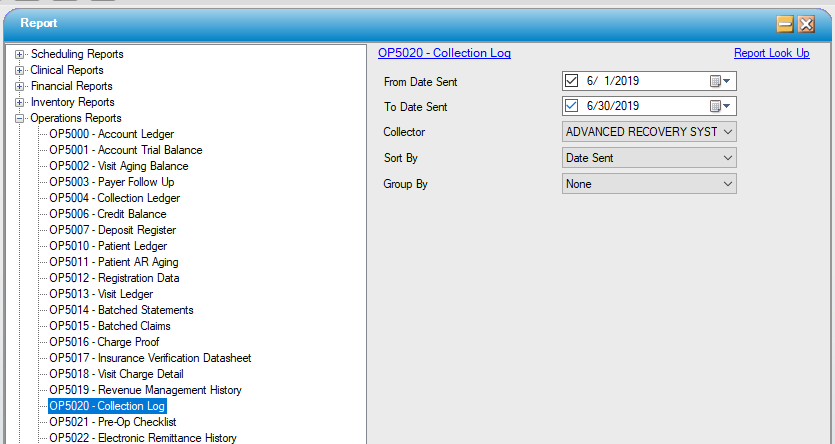The height and width of the screenshot is (444, 835).
Task: Uncheck the From Date Sent checkbox
Action: coord(572,82)
